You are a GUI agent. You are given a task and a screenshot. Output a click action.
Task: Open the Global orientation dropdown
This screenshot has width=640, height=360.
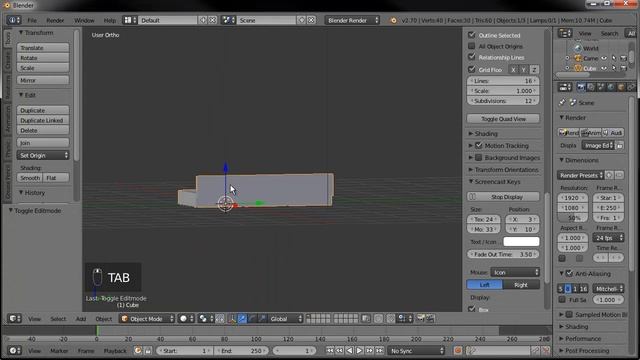[x=286, y=319]
